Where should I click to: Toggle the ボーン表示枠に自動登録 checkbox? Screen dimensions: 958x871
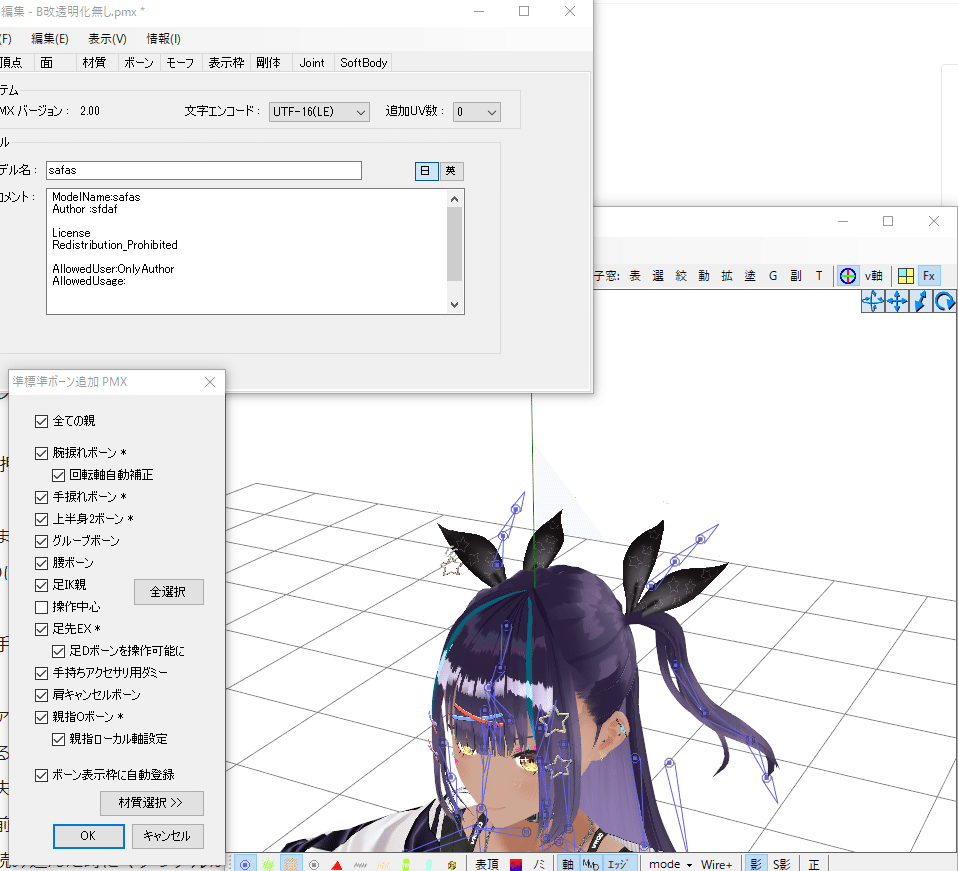coord(42,773)
